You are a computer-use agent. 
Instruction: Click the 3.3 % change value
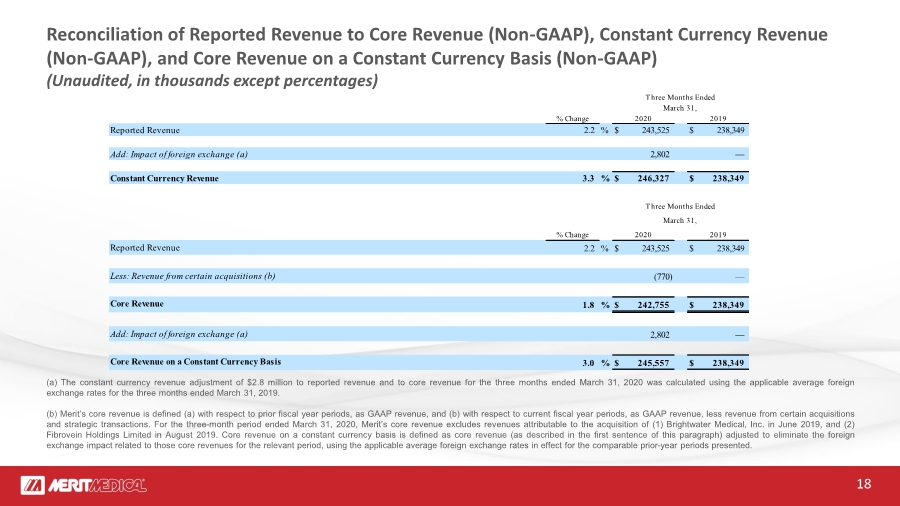(588, 178)
